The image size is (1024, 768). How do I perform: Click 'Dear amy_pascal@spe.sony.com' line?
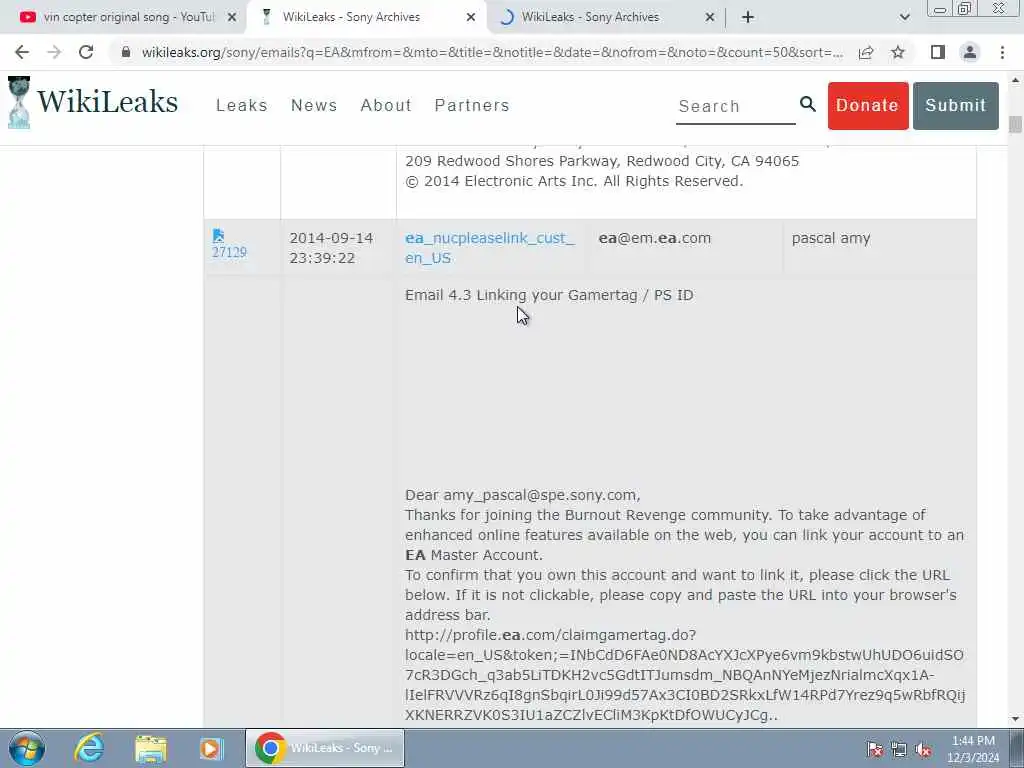pyautogui.click(x=522, y=495)
